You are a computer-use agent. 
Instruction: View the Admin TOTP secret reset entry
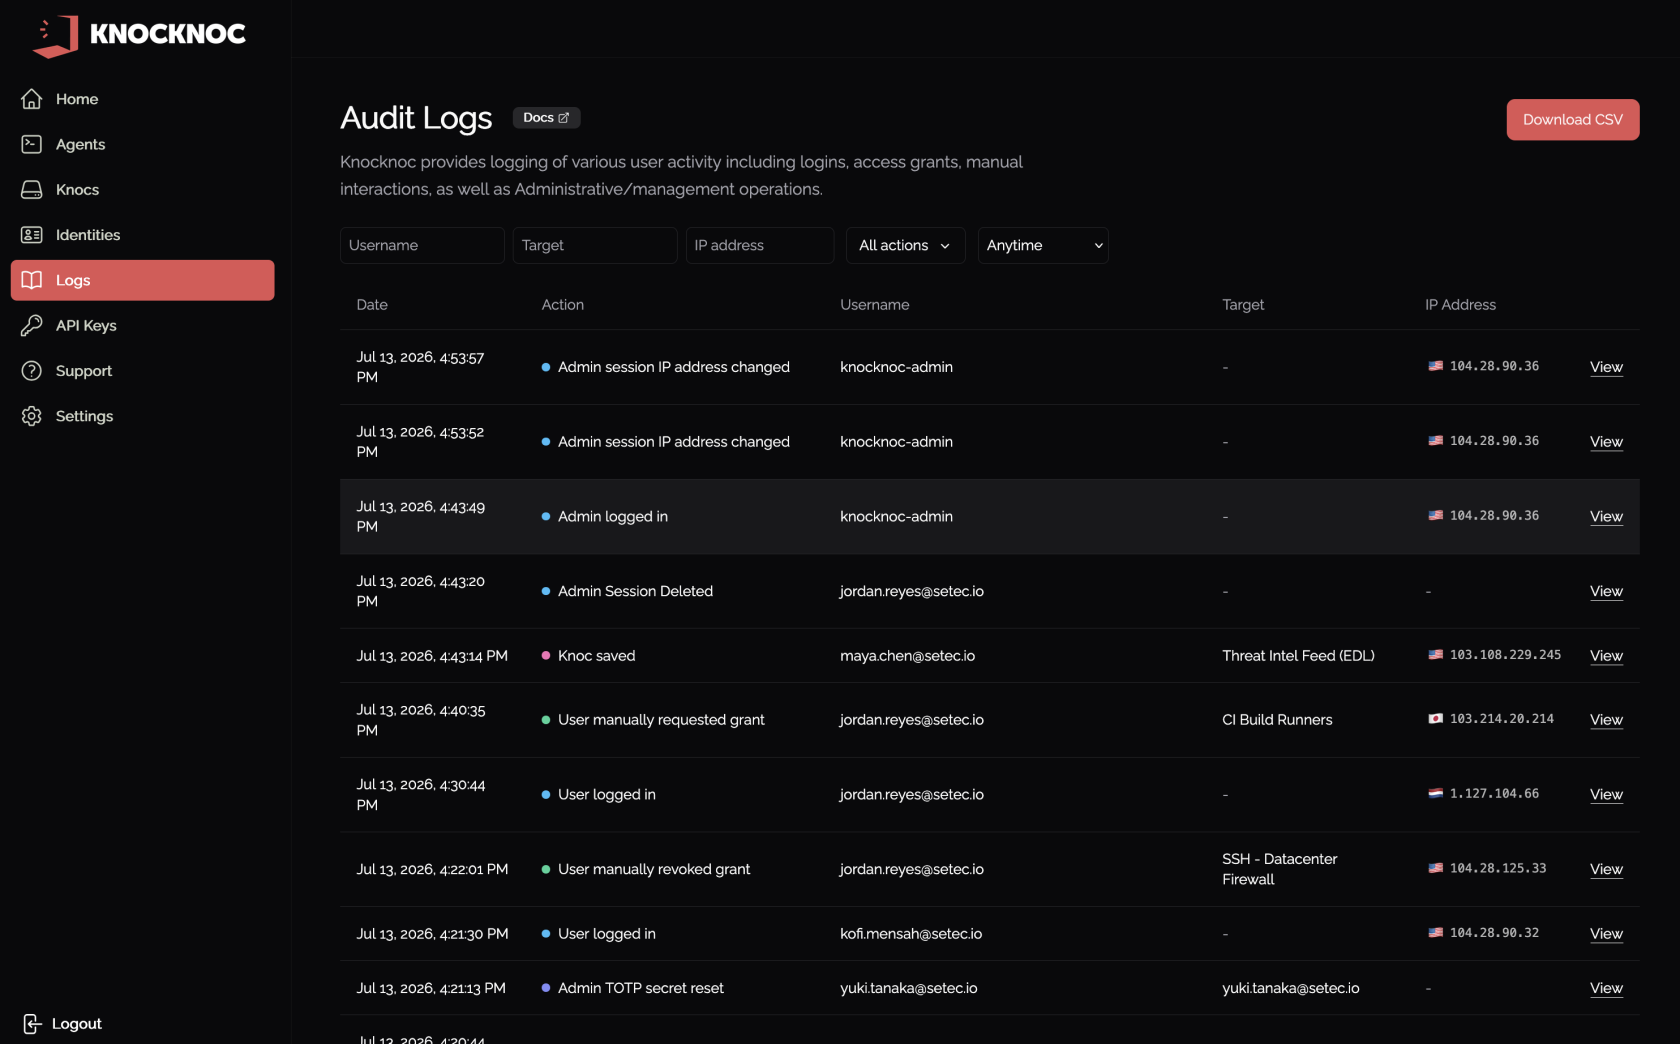click(x=1606, y=988)
